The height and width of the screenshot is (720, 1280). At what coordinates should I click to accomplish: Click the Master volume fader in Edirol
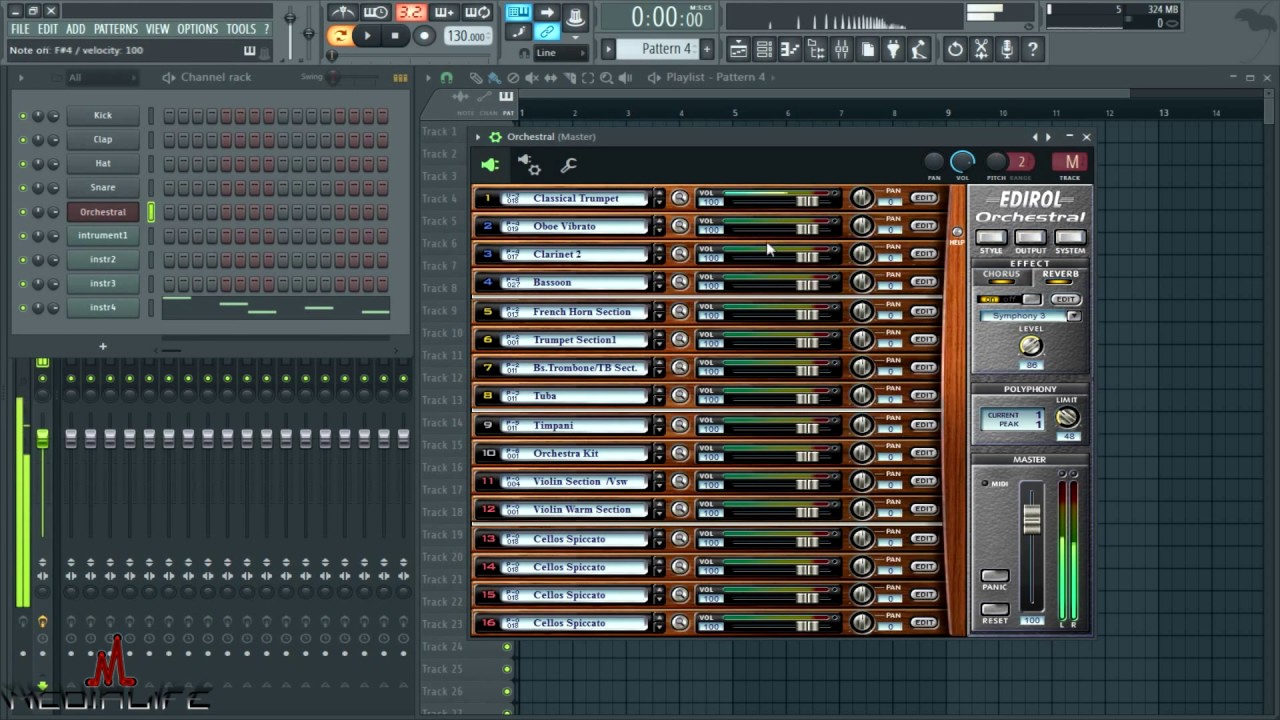(1031, 518)
